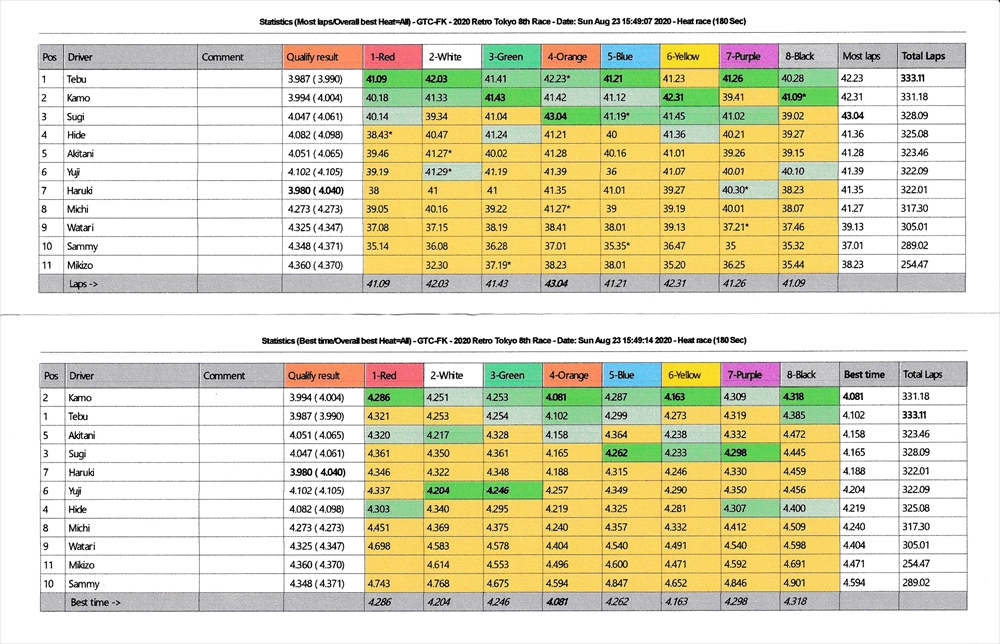Screen dimensions: 1000x644
Task: Click driver name Mikizo in the top table
Action: [83, 264]
